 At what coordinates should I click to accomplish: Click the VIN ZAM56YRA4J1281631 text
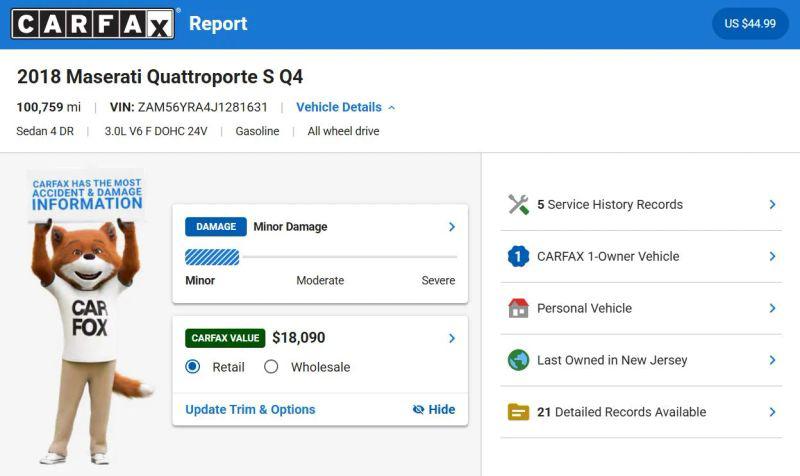pos(189,107)
